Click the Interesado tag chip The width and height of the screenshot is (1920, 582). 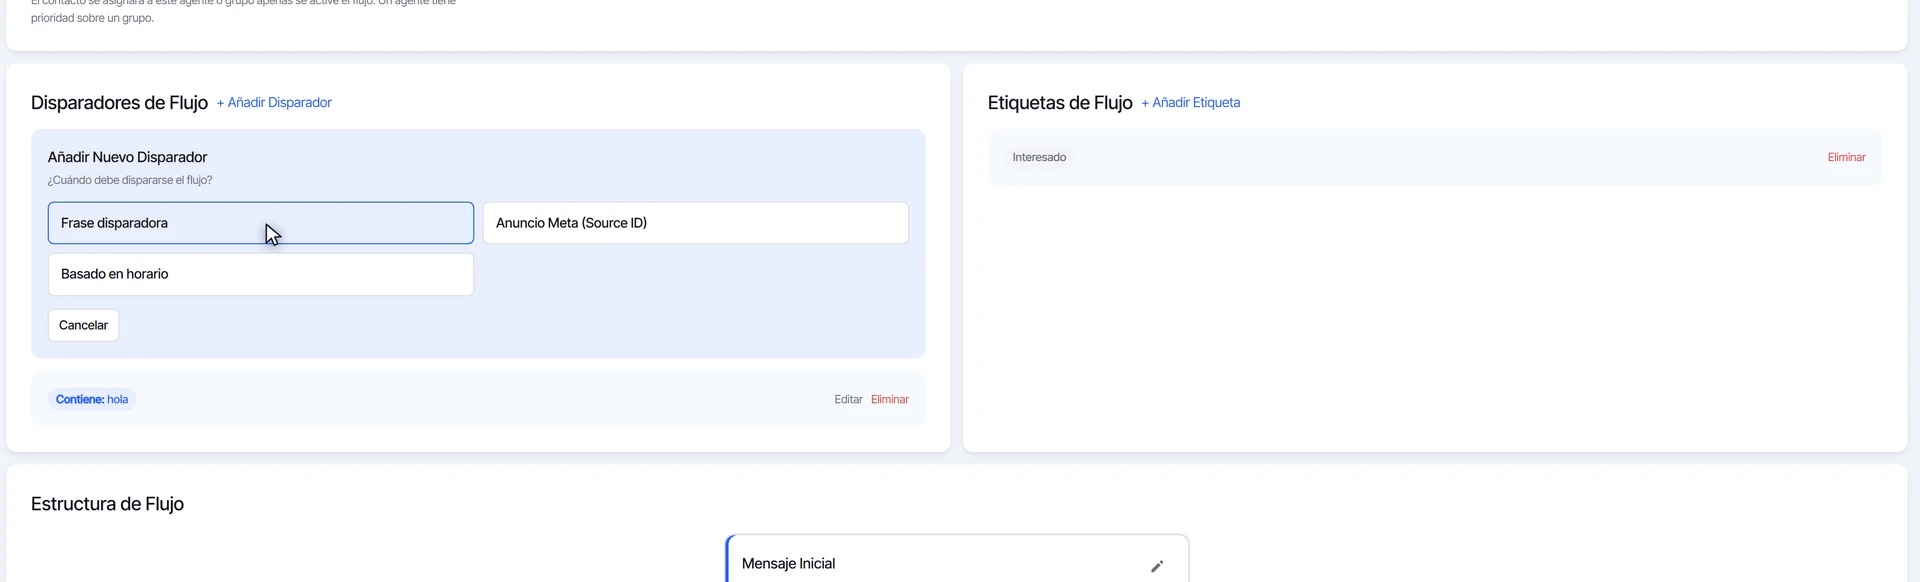[x=1039, y=157]
